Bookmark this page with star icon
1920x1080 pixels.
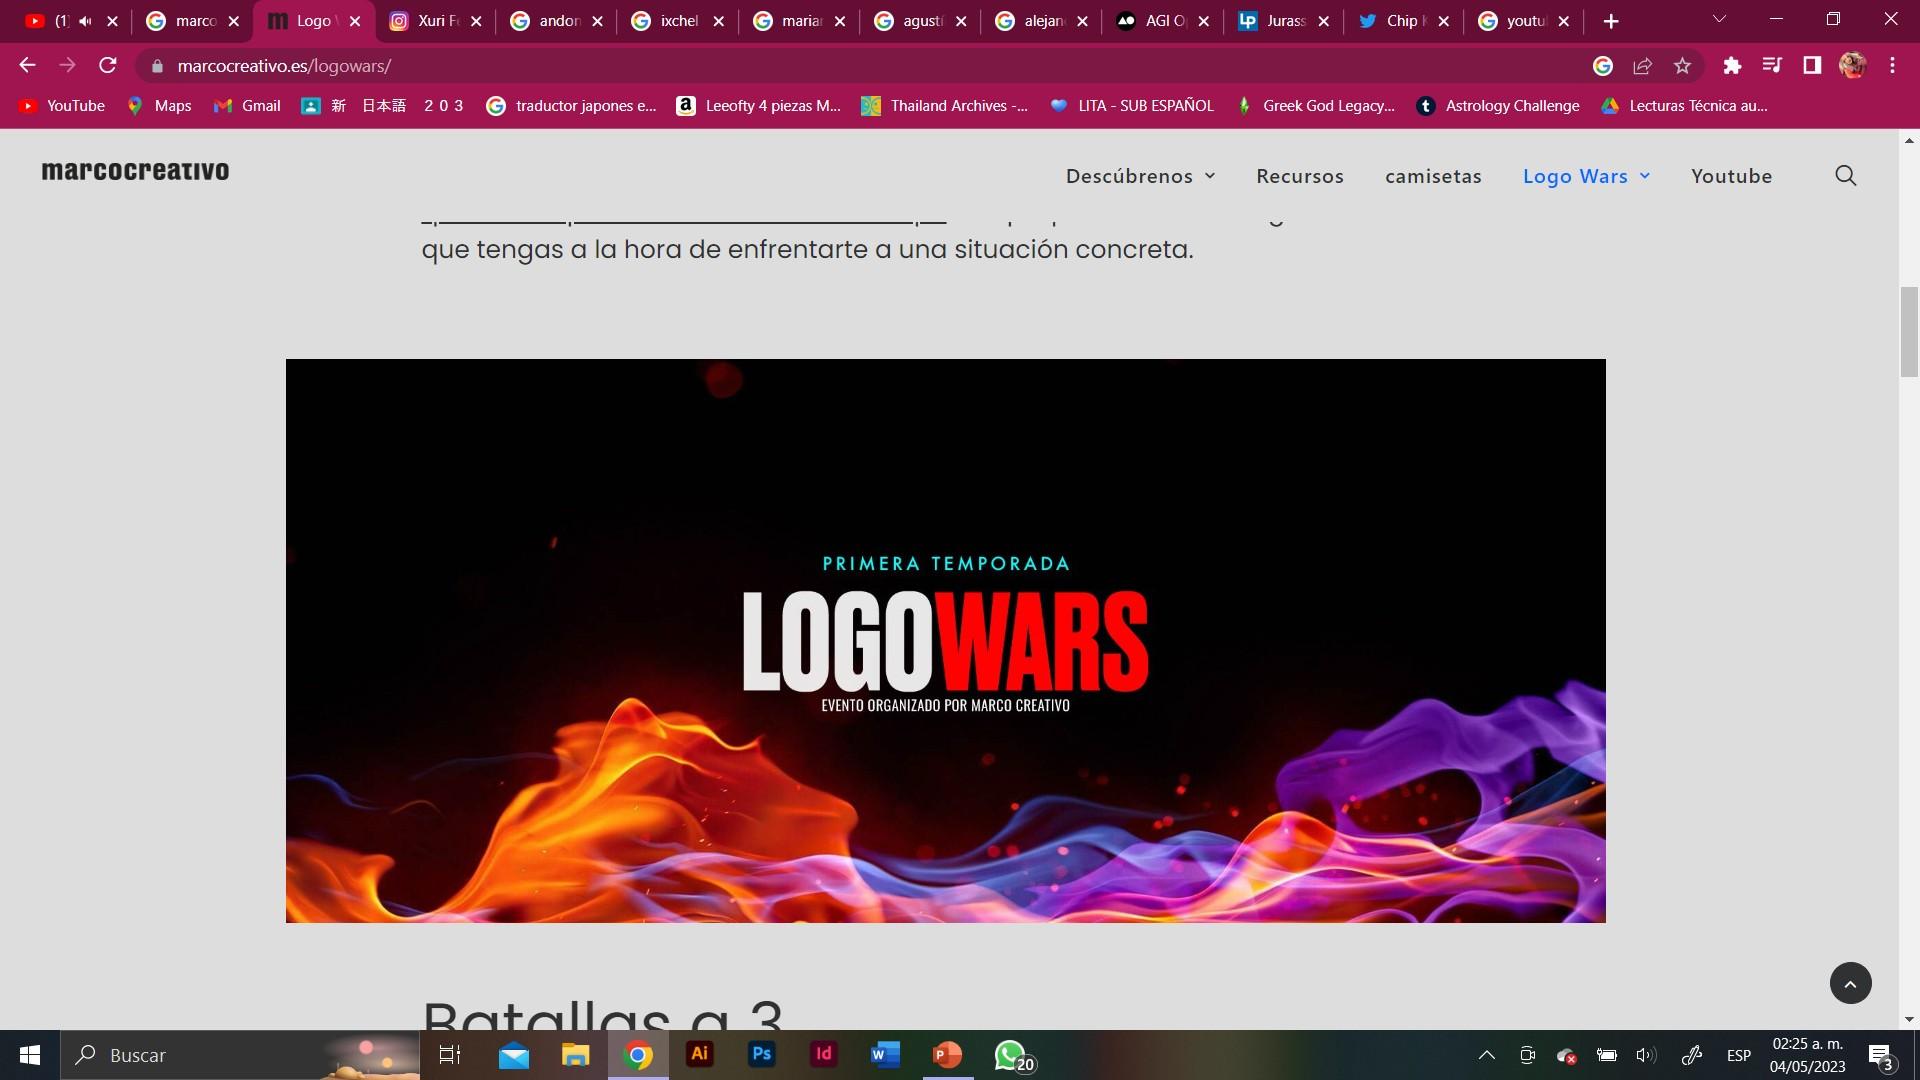(x=1682, y=66)
